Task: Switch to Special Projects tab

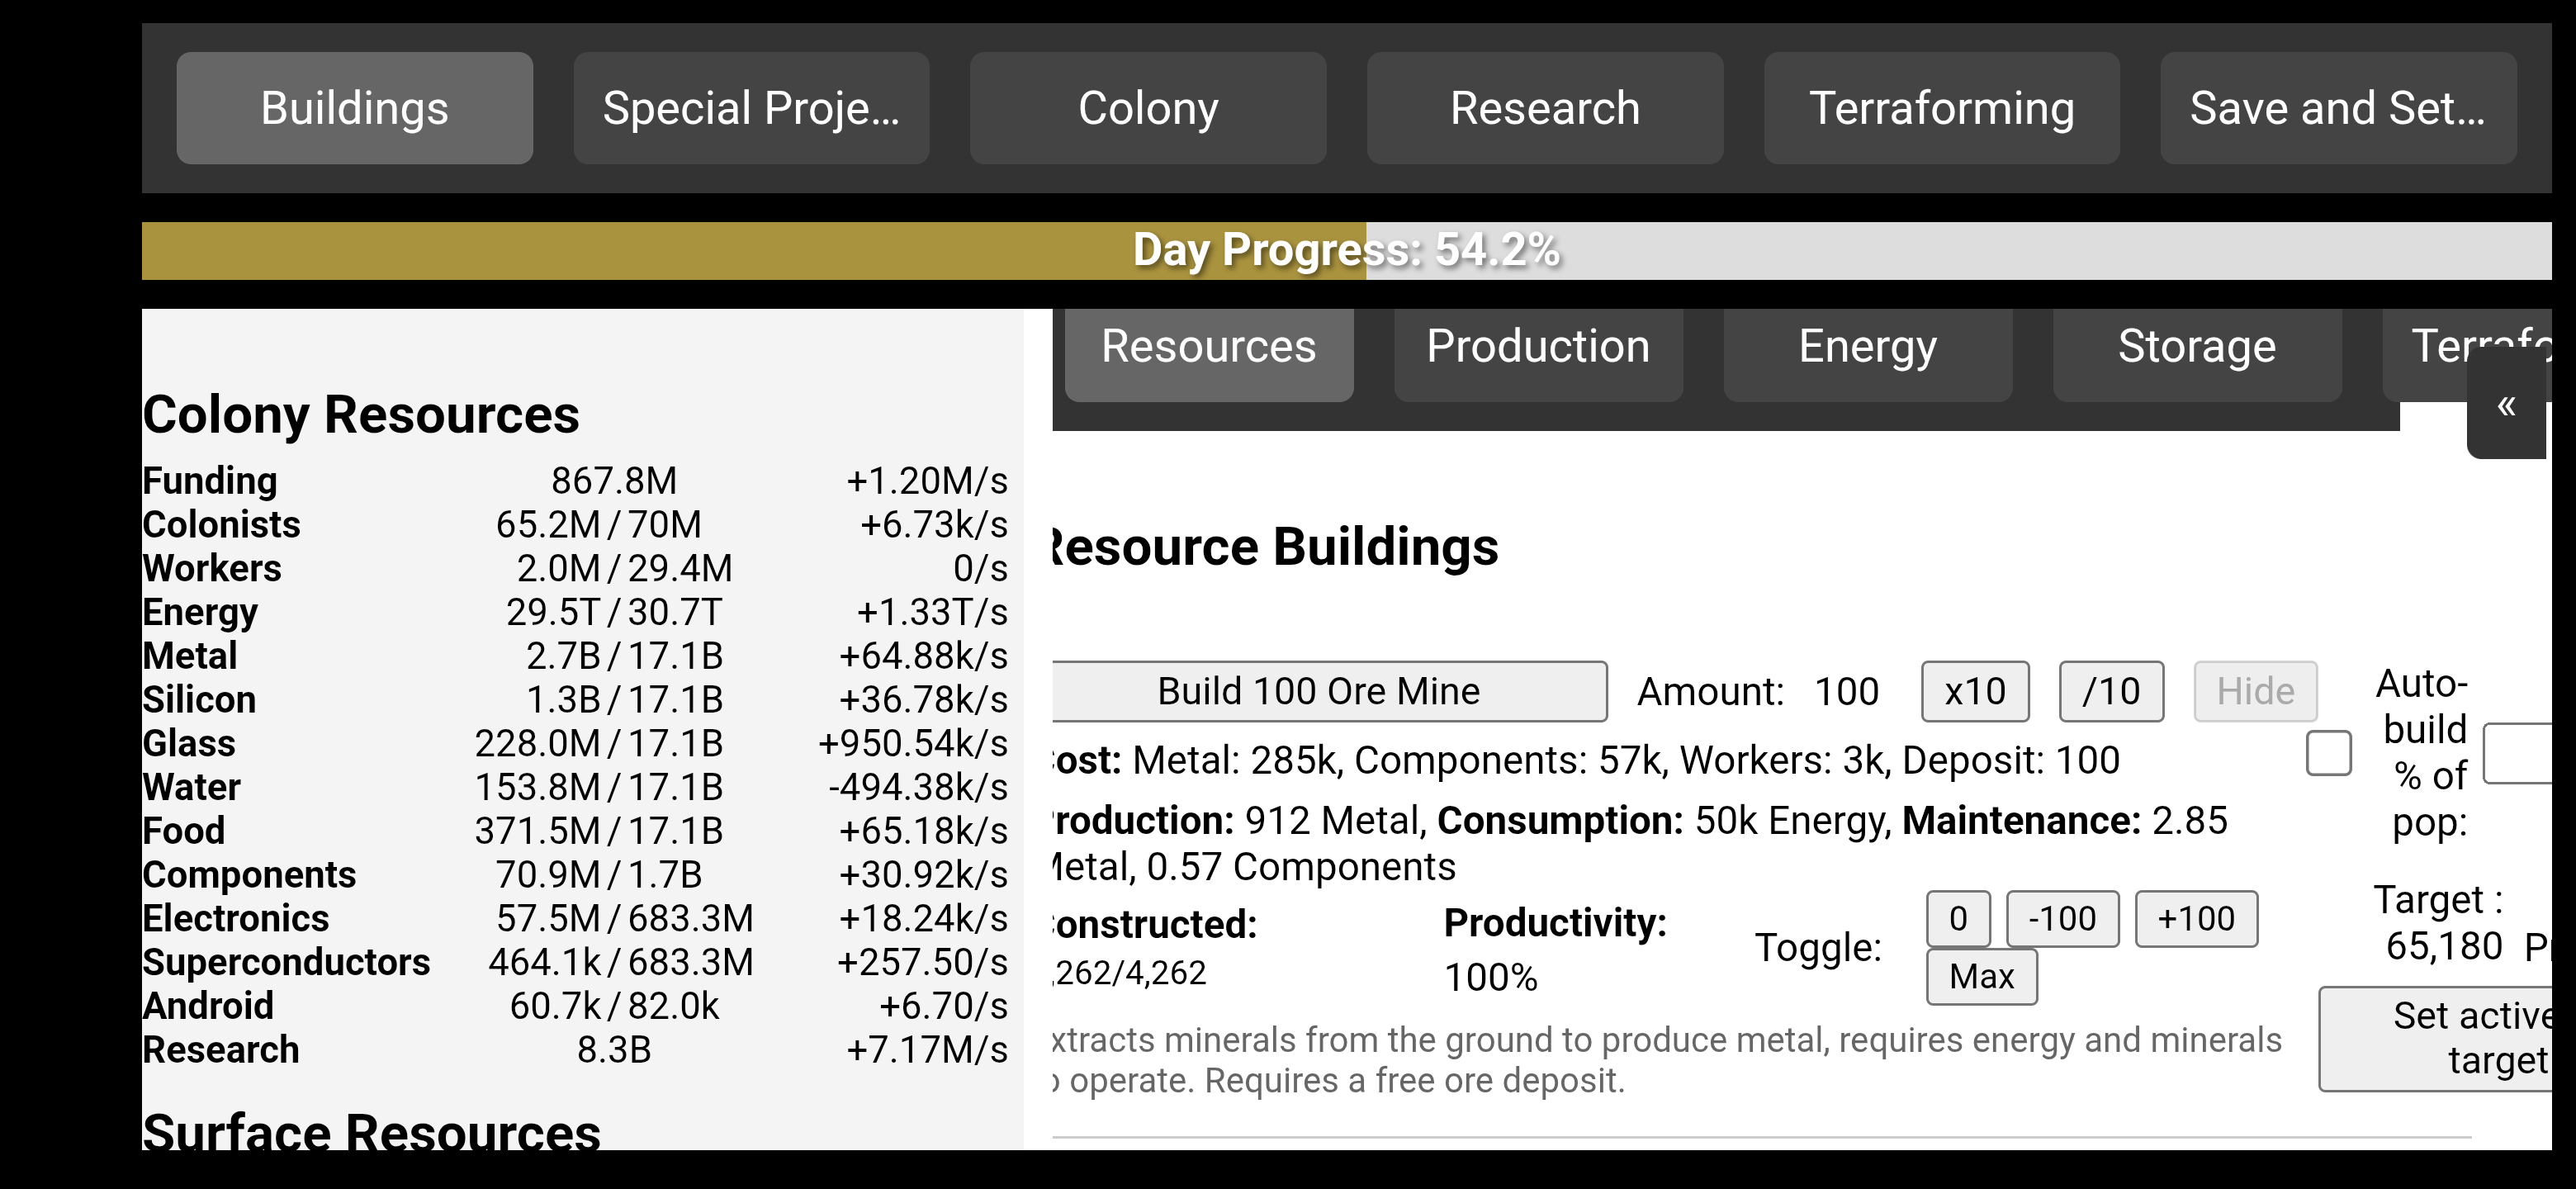Action: click(751, 108)
